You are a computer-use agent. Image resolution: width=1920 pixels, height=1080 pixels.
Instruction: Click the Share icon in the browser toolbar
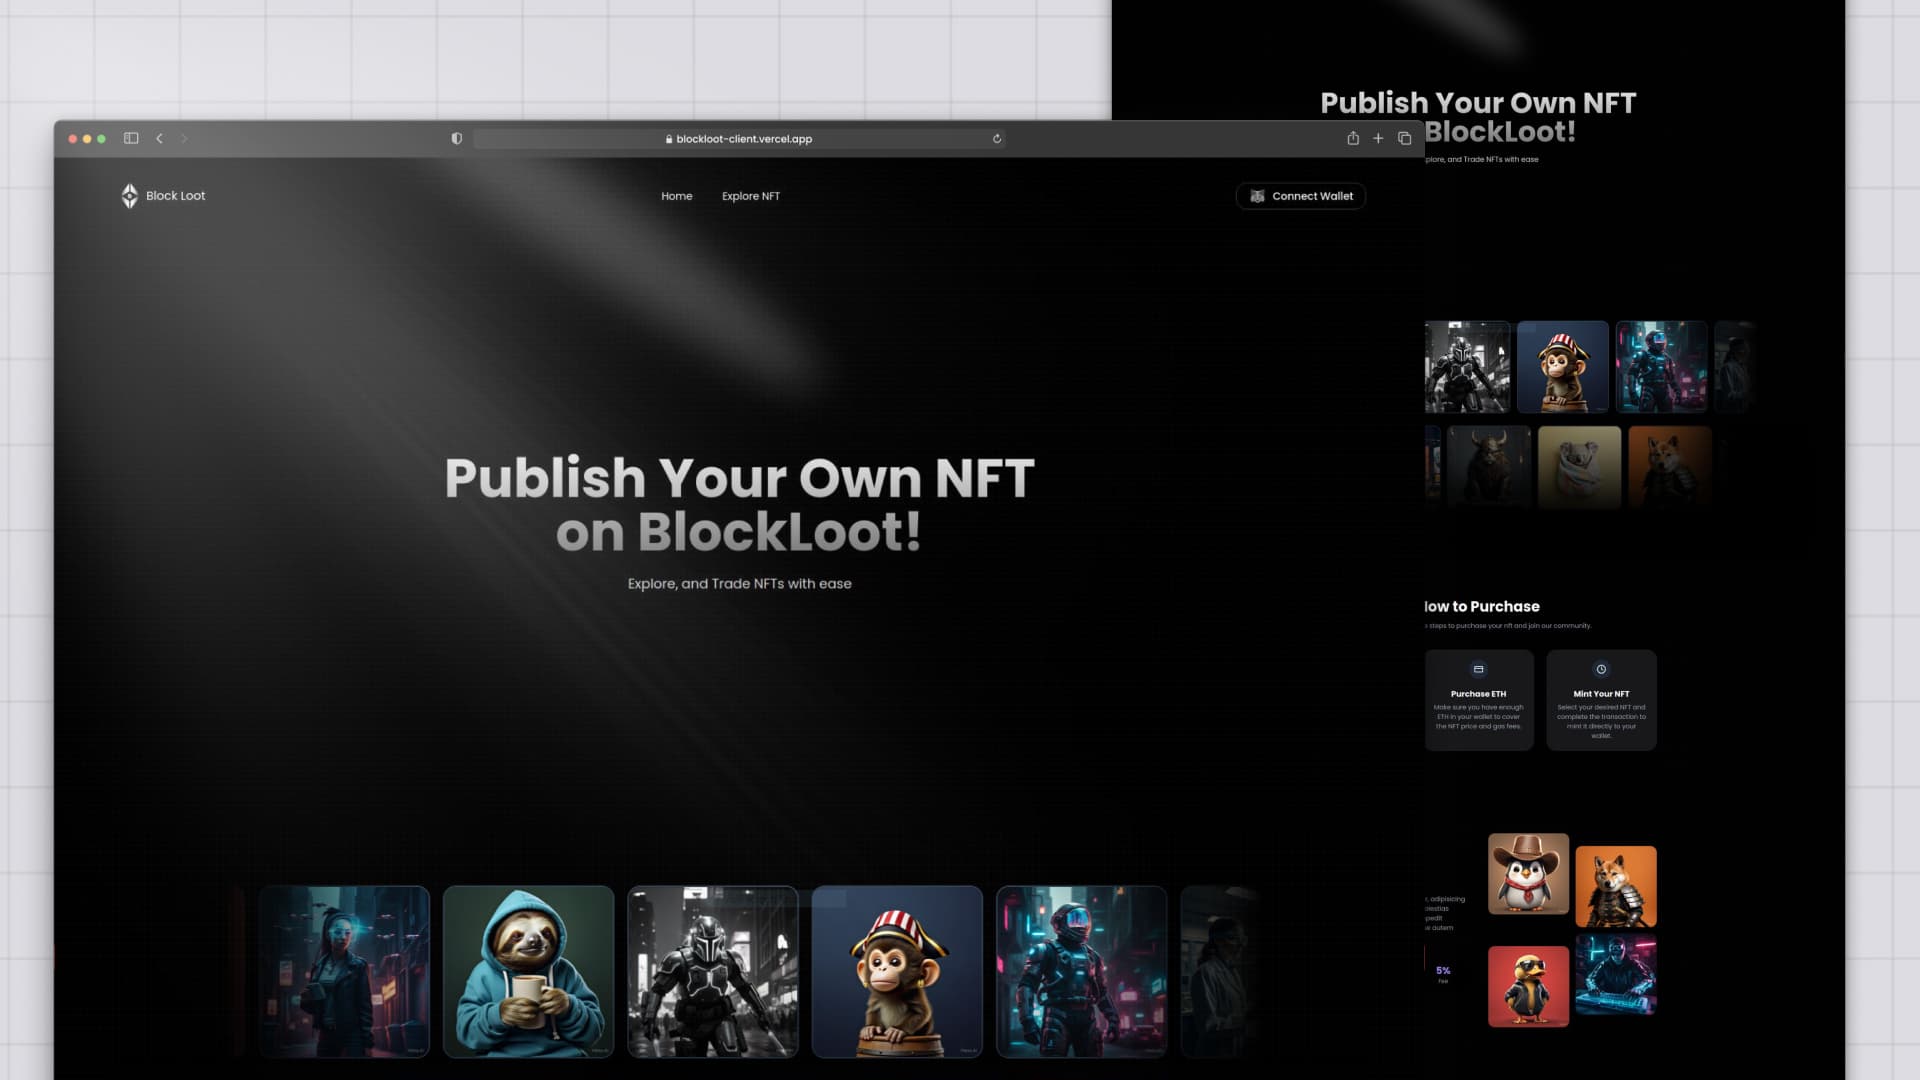(x=1353, y=138)
